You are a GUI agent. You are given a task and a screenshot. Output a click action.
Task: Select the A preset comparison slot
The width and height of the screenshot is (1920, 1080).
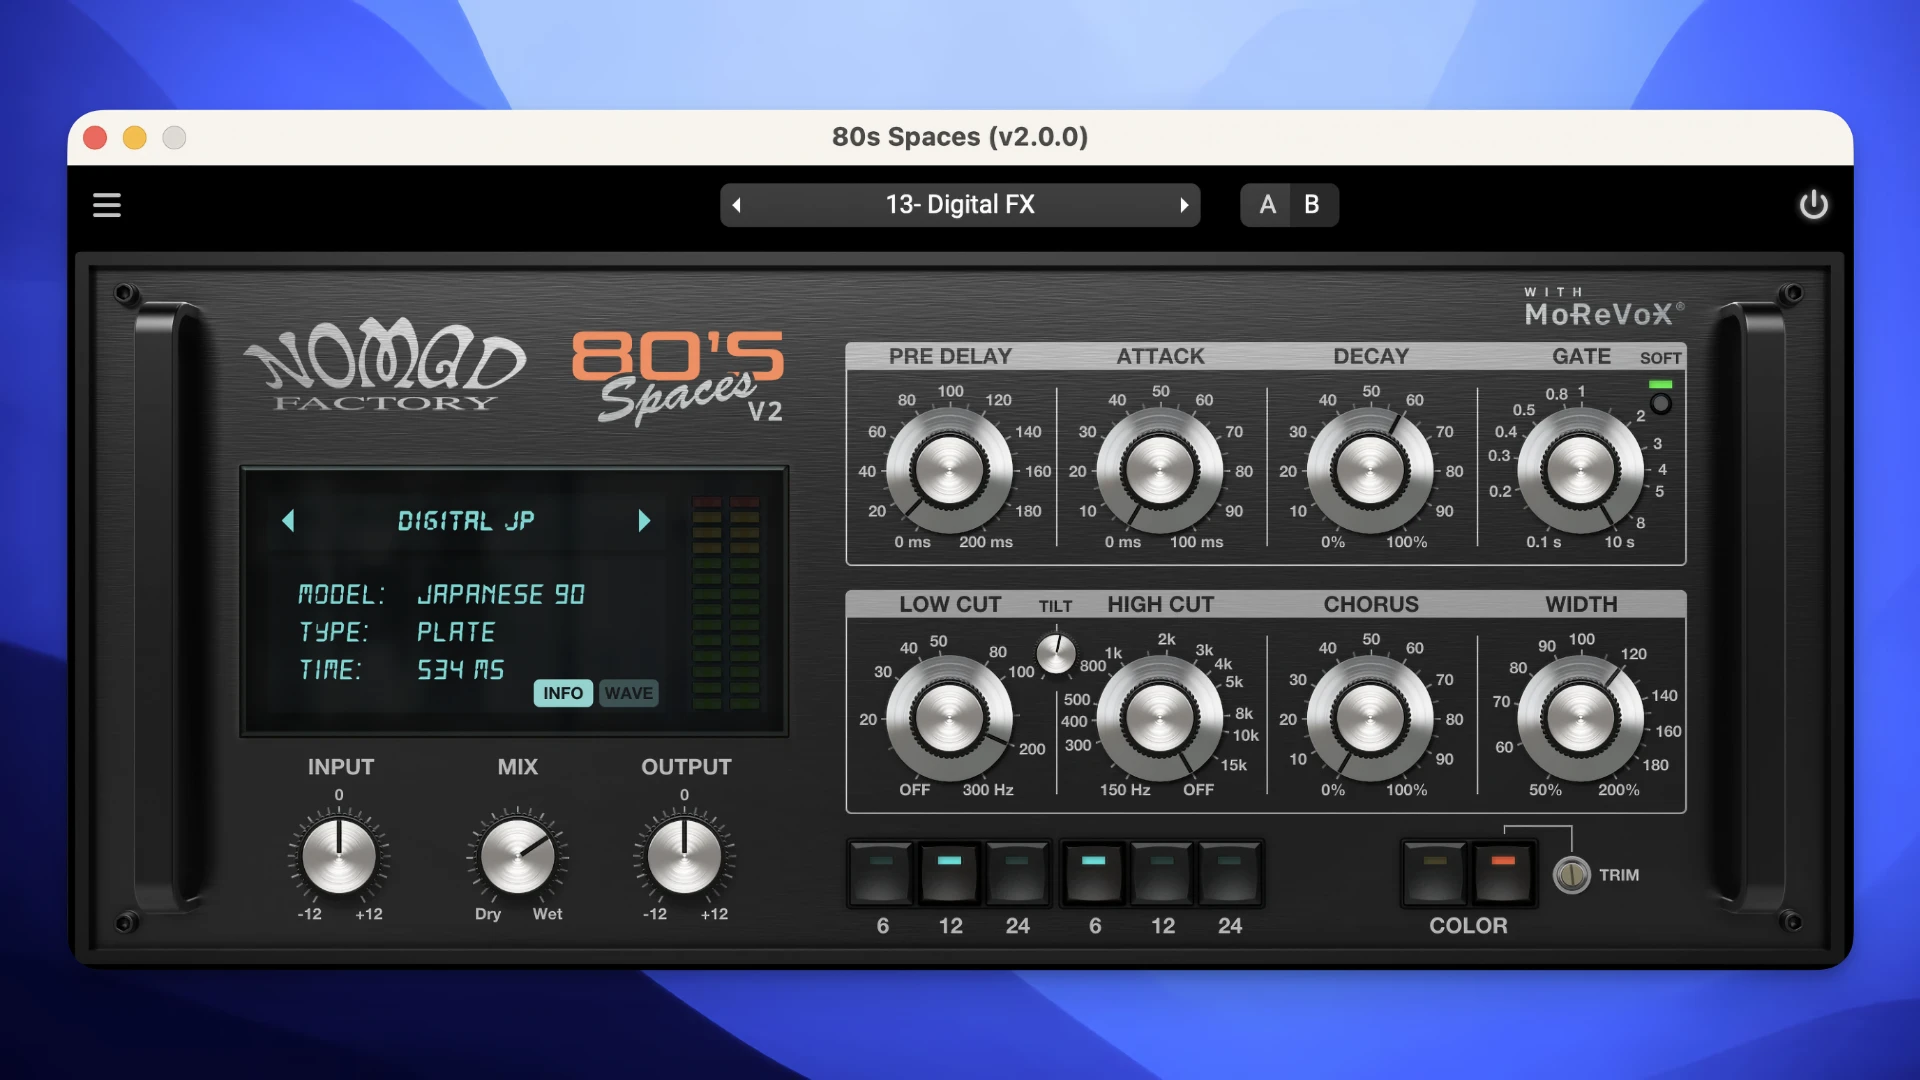tap(1267, 205)
